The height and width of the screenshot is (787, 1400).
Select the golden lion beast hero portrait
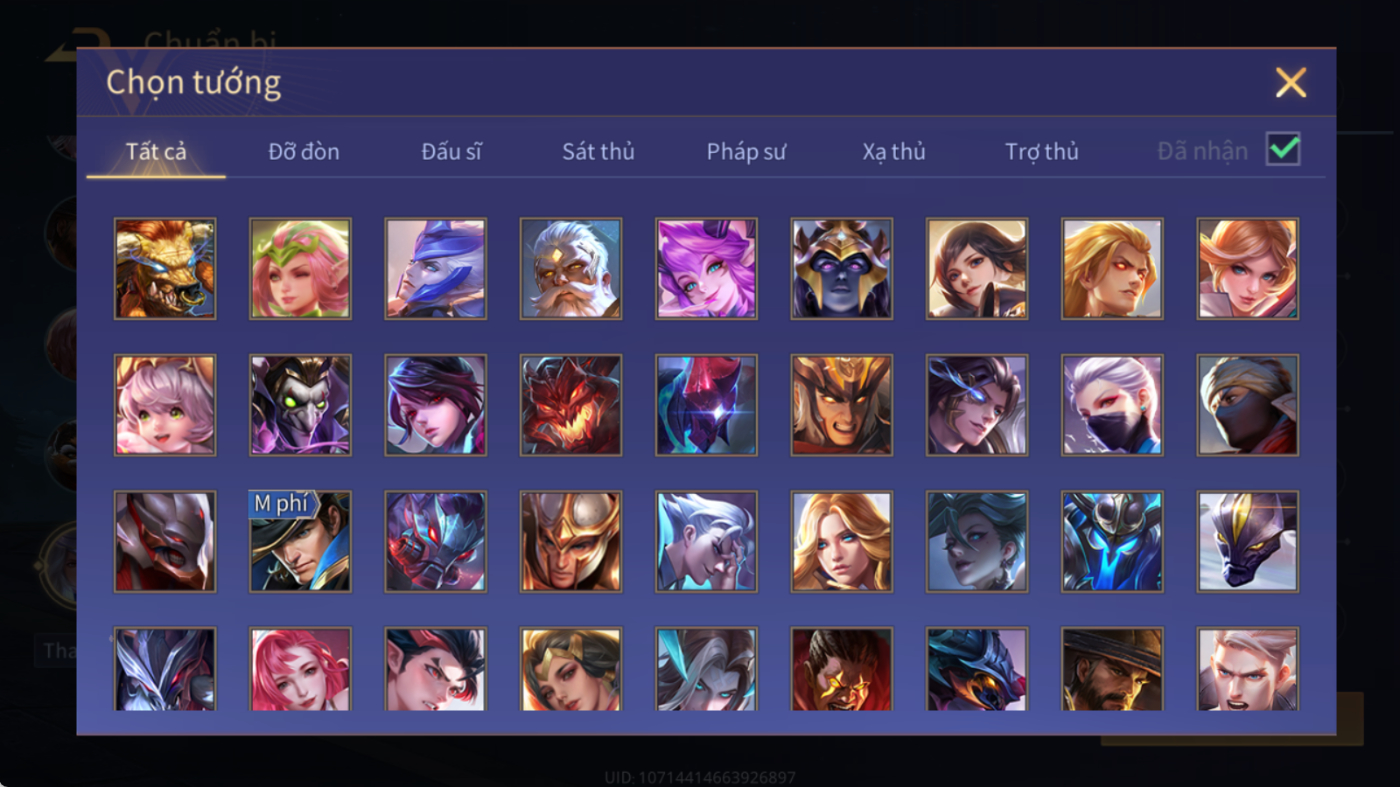click(x=165, y=269)
